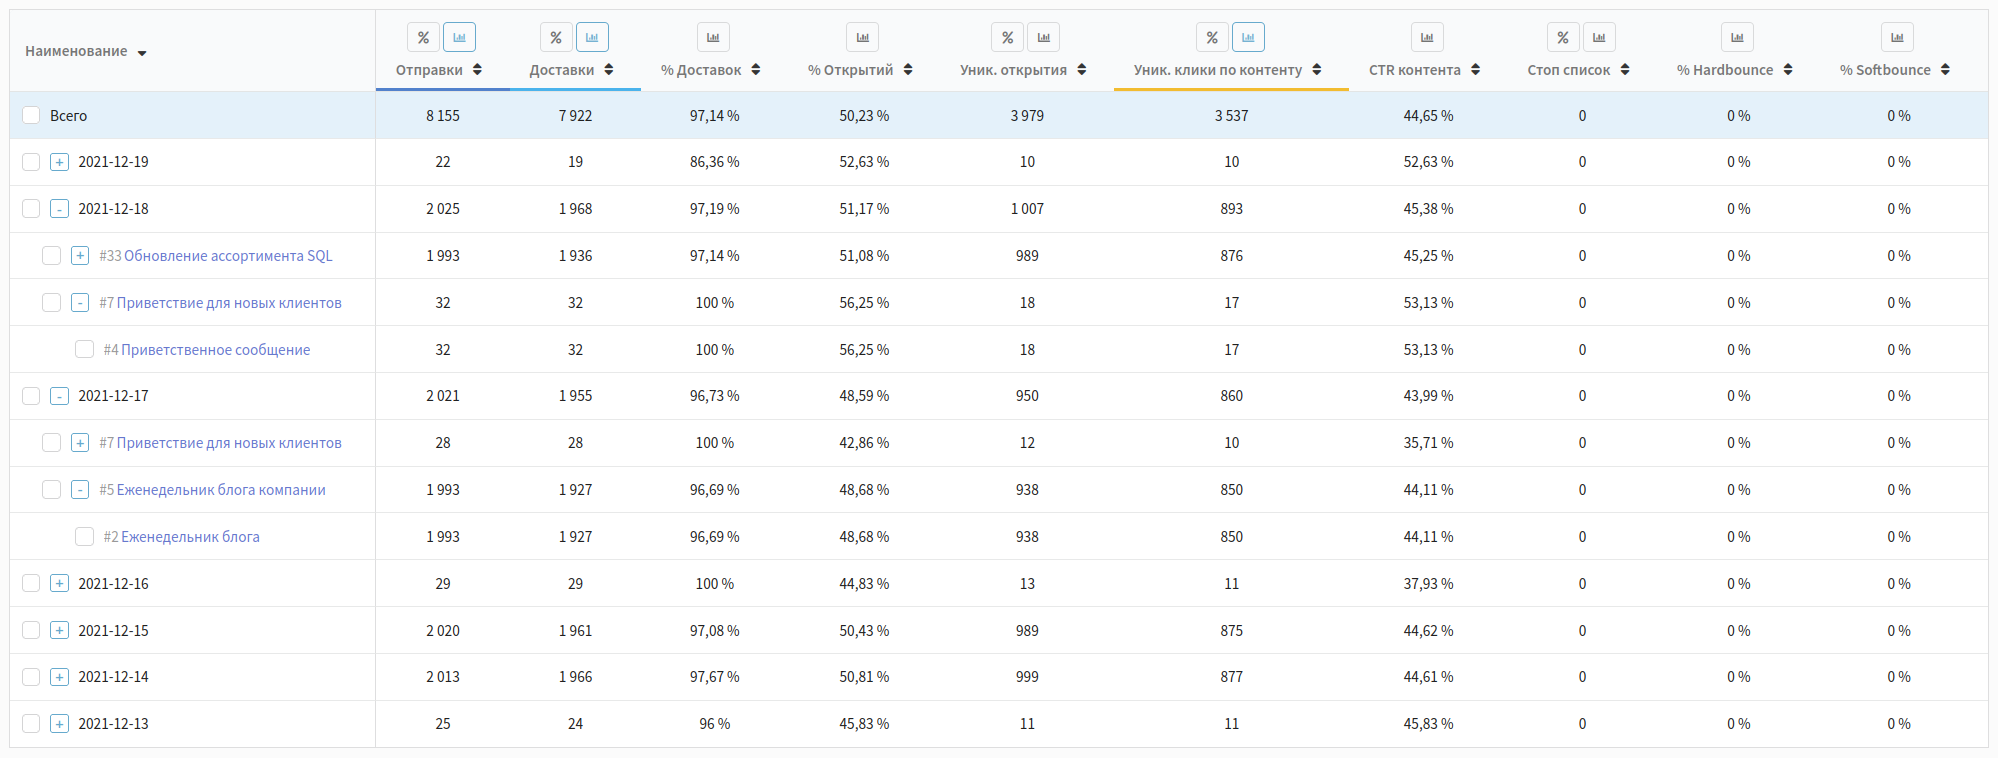Check the 2021-12-17 row checkbox

[x=31, y=396]
